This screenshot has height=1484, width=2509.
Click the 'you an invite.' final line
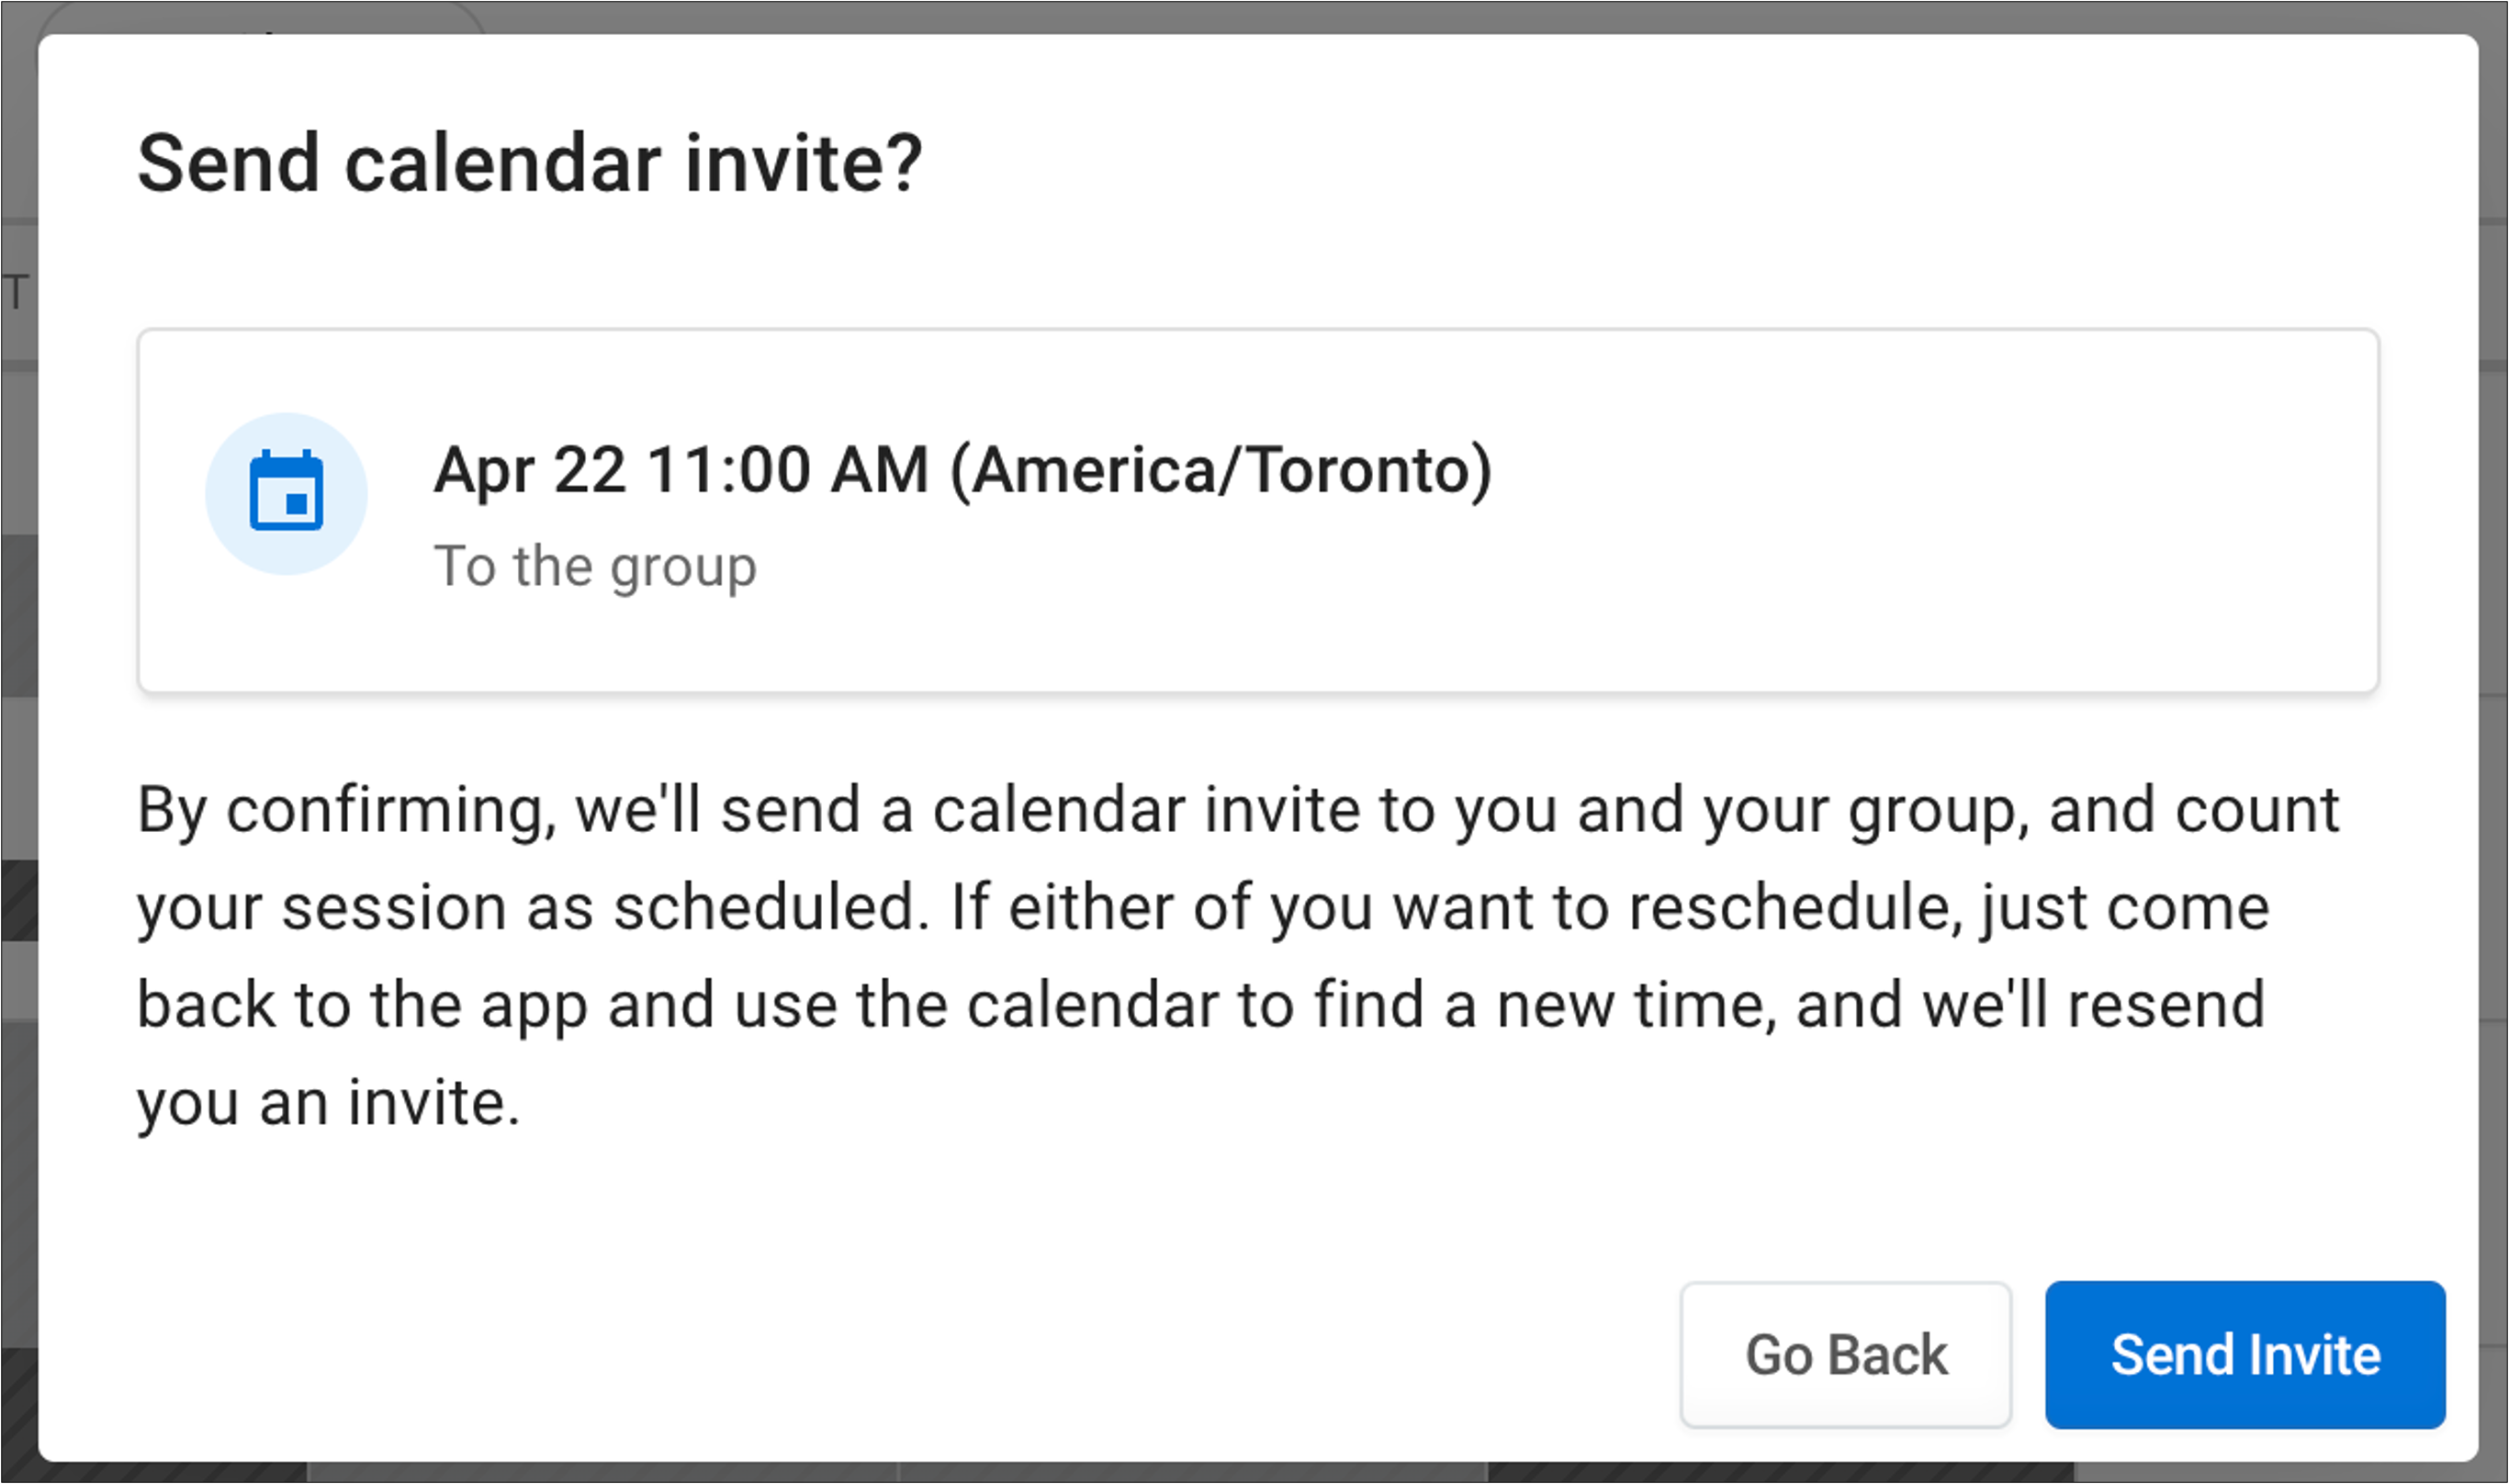329,1103
